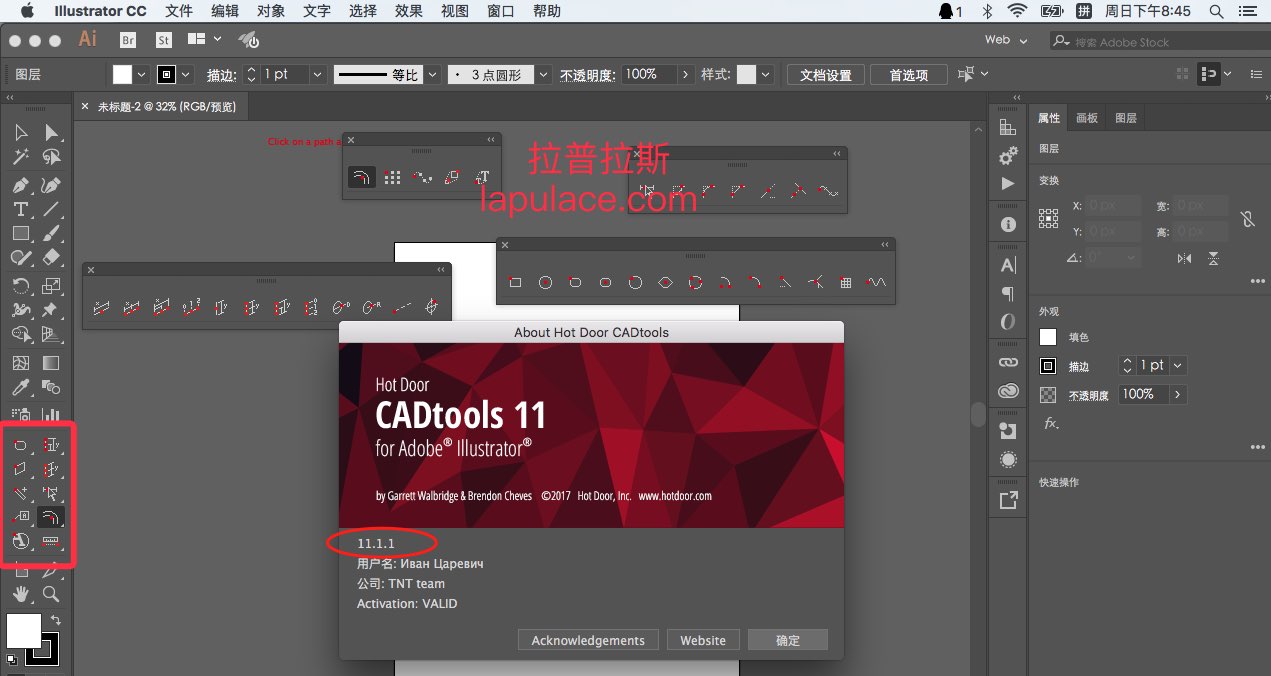Open 首选项 preferences
Screen dimensions: 1271x676
click(908, 75)
